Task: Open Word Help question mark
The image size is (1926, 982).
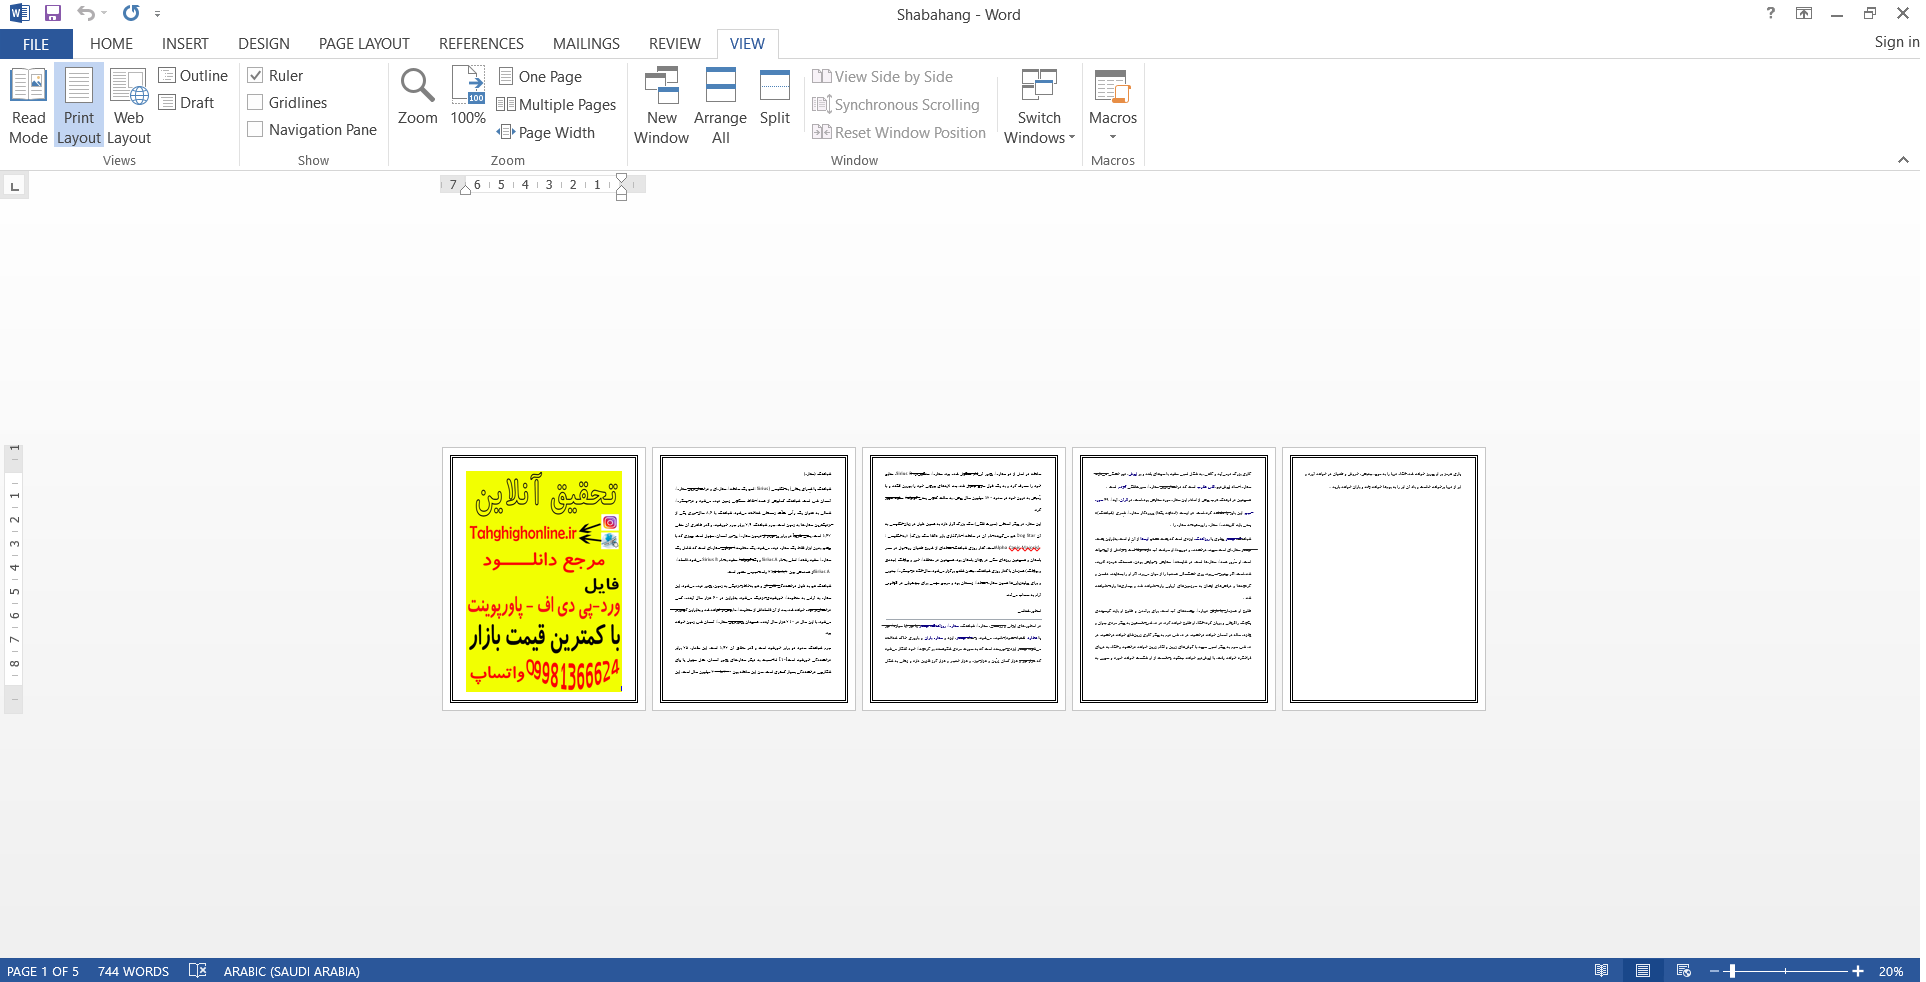Action: (1771, 14)
